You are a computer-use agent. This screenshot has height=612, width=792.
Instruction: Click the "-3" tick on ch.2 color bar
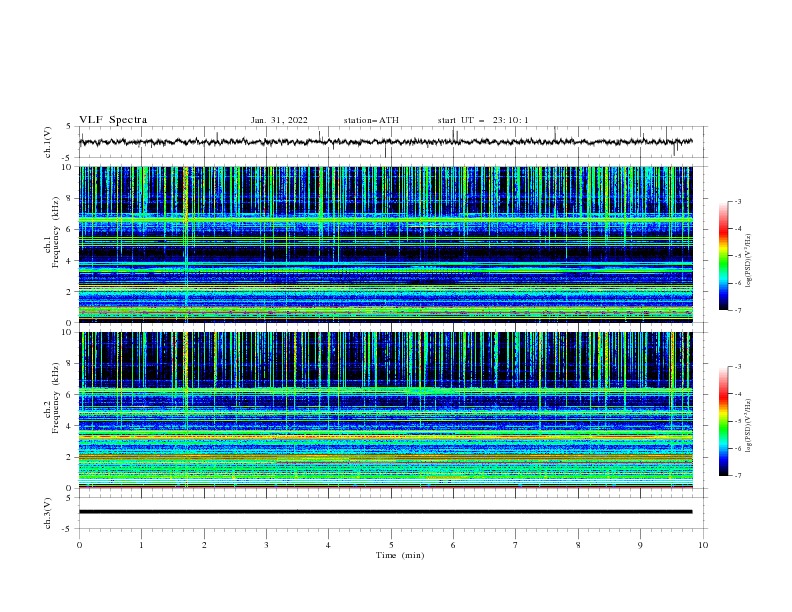coord(738,367)
